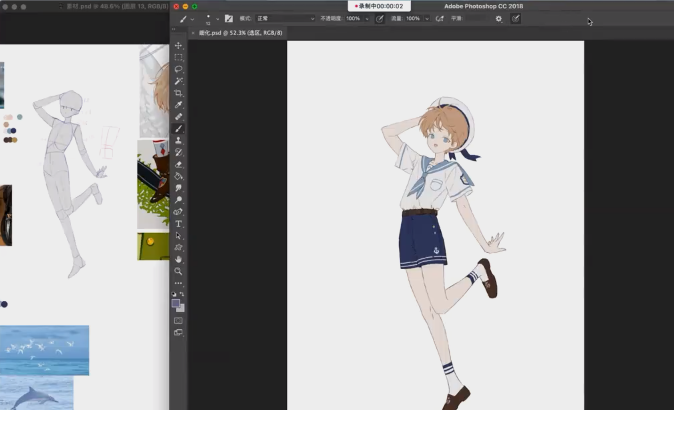This screenshot has height=433, width=674.
Task: Toggle pressure for brush size
Action: coord(516,18)
